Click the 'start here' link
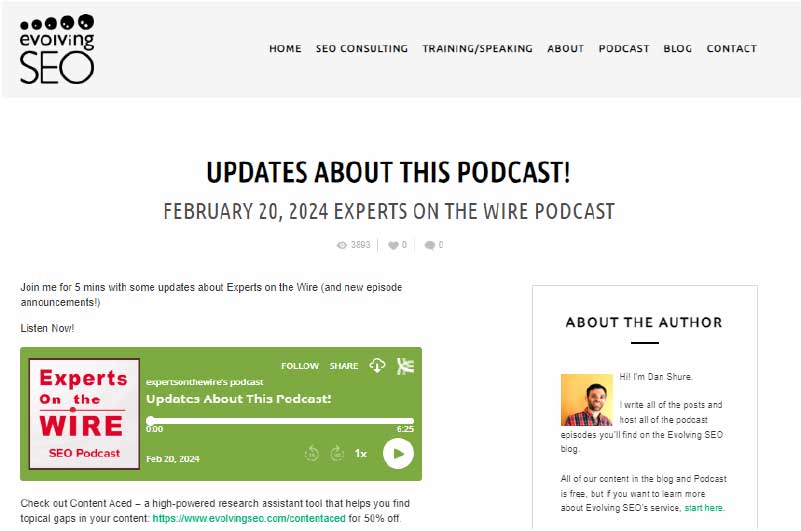This screenshot has width=801, height=531. pos(704,508)
